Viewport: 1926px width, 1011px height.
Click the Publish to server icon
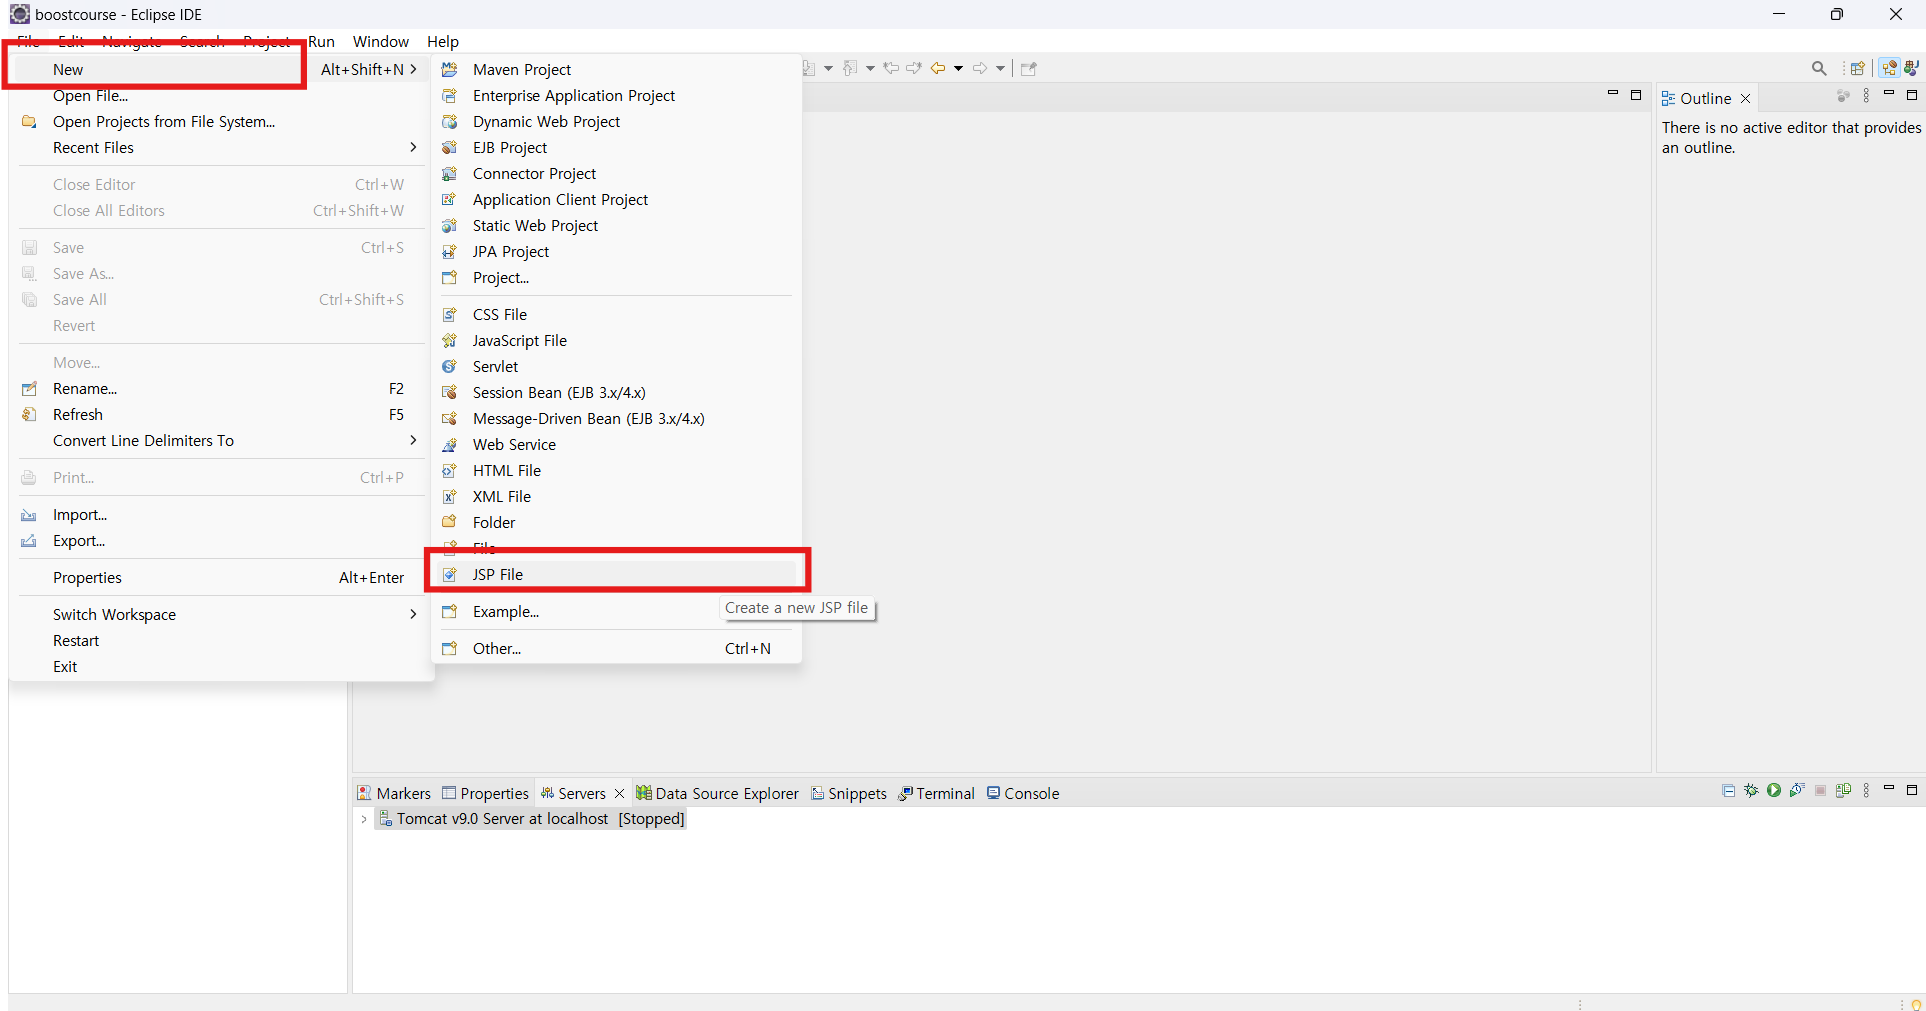coord(1843,791)
